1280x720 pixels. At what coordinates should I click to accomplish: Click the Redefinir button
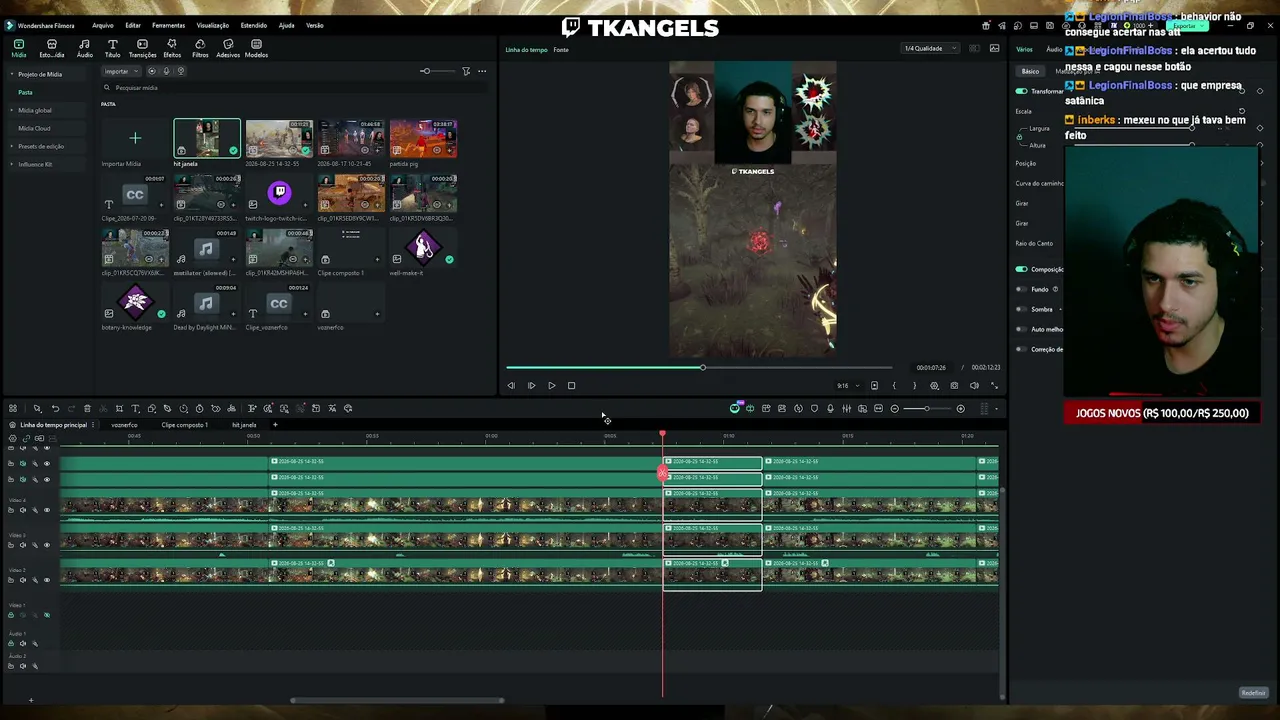[x=1253, y=693]
